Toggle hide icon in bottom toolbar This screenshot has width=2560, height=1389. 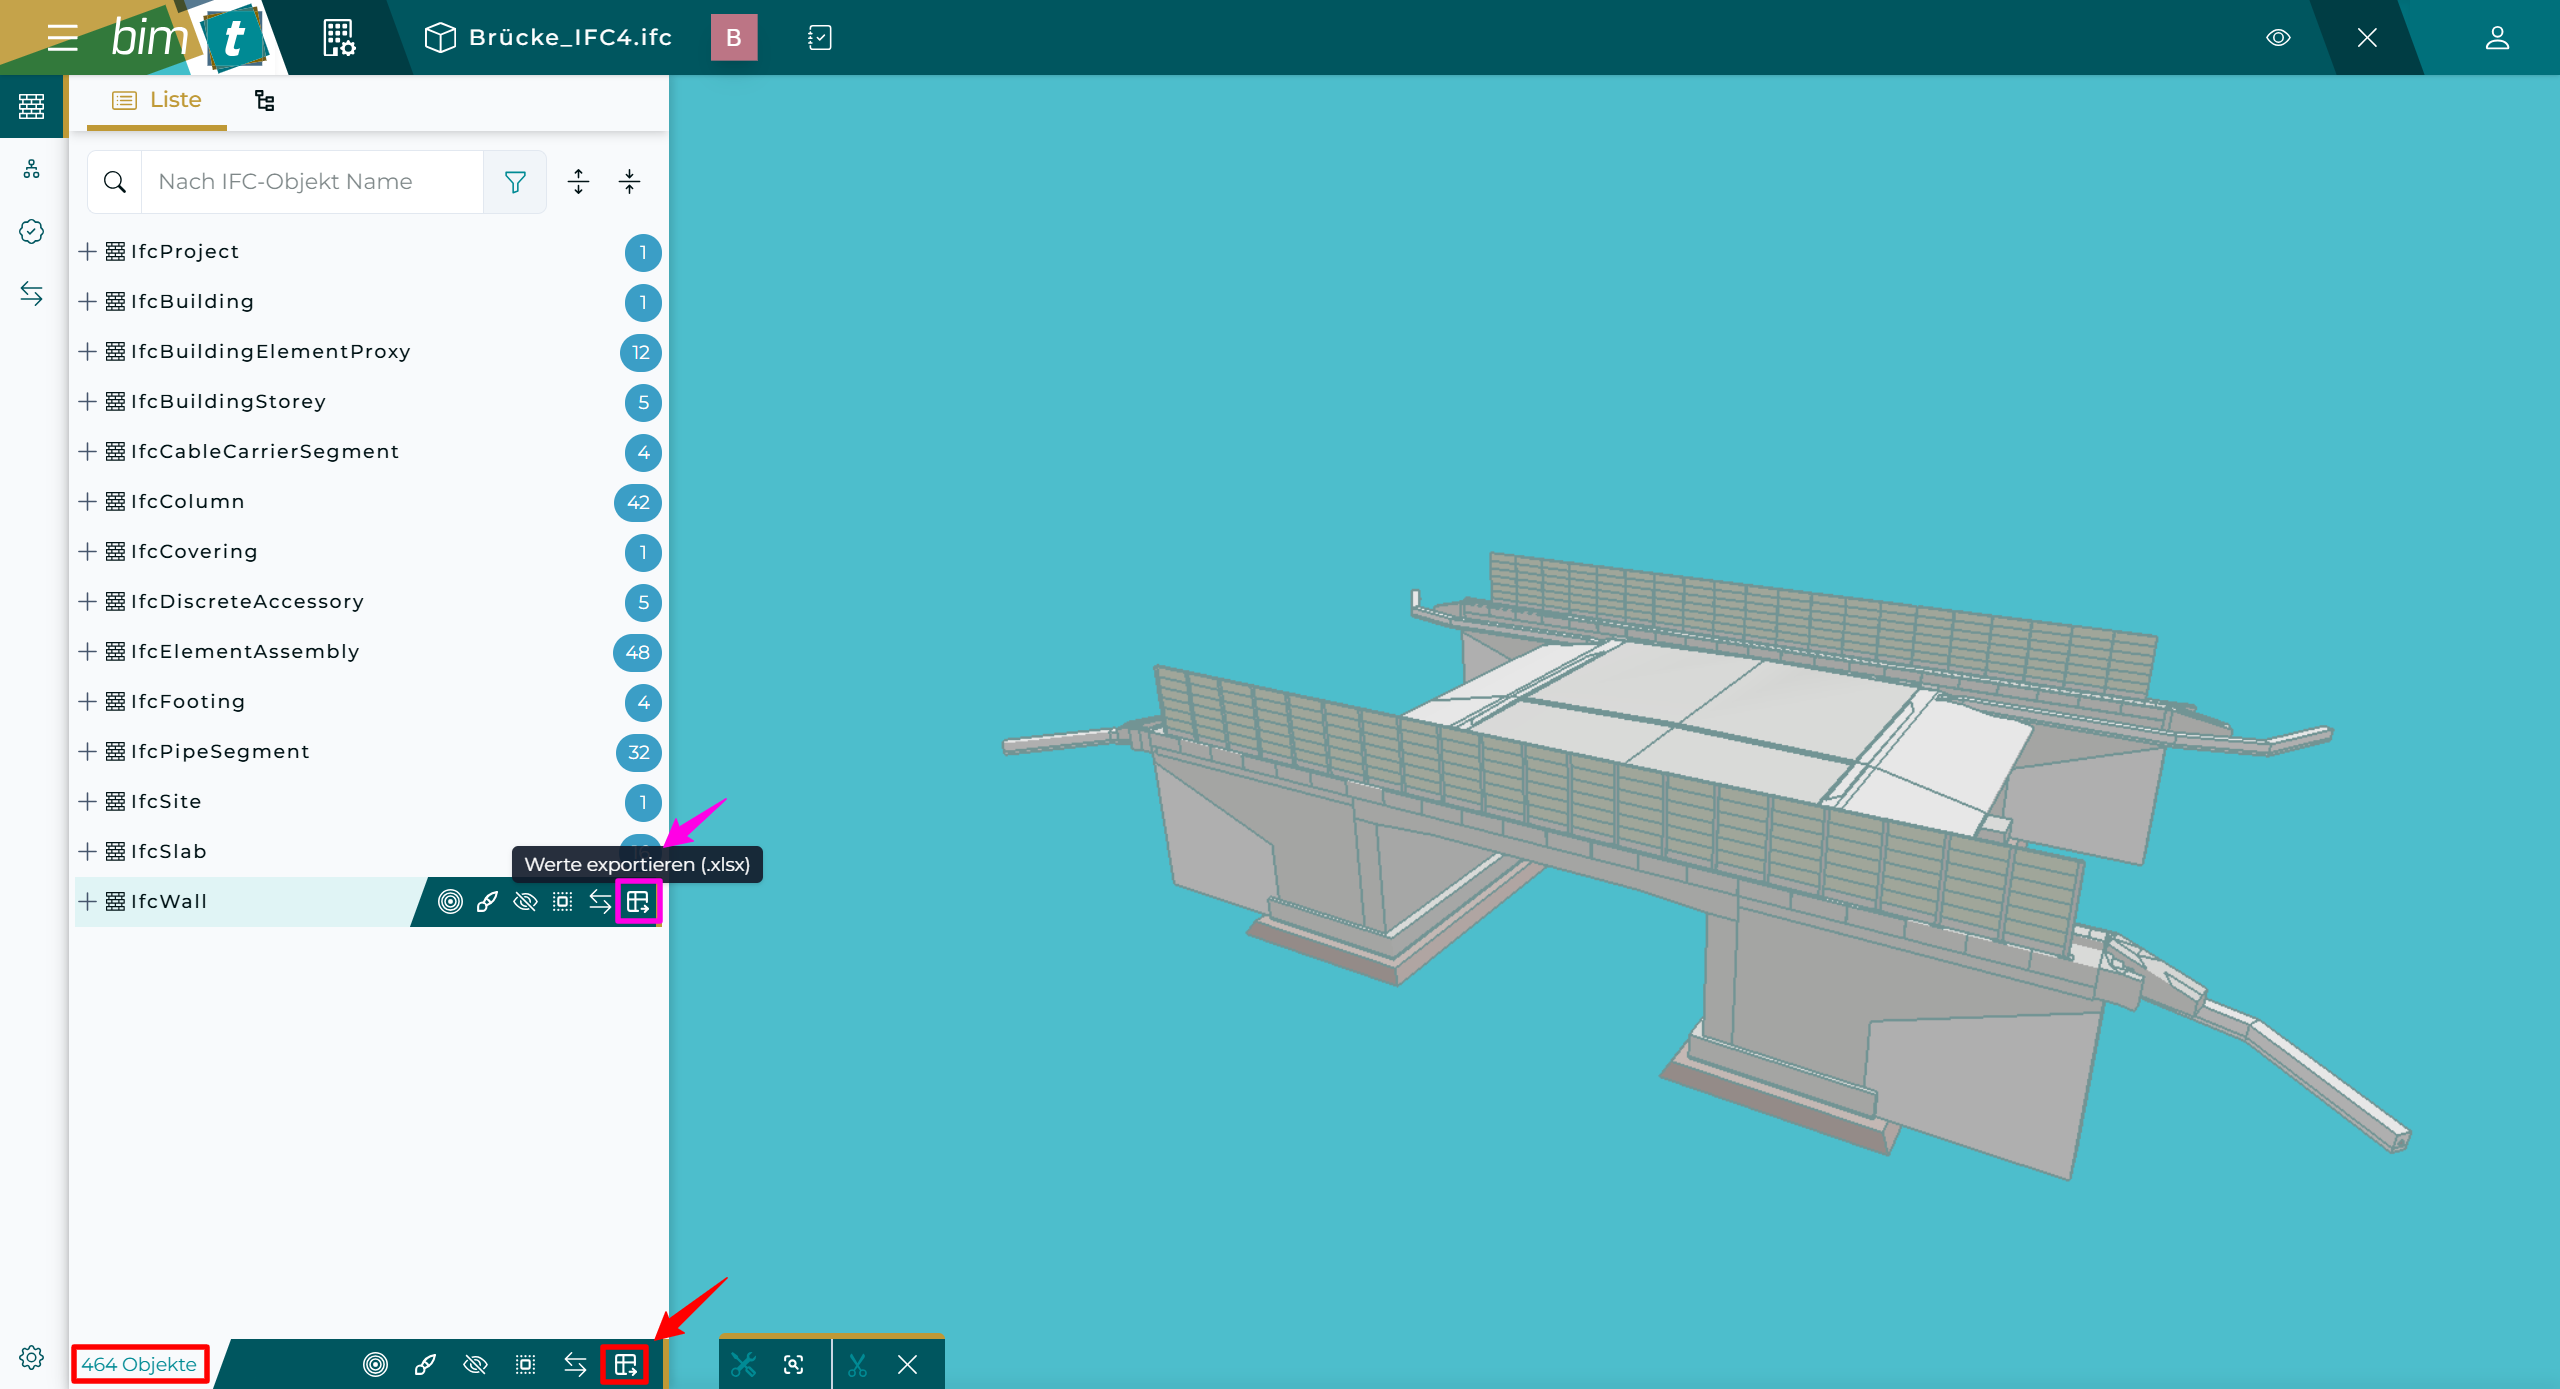point(475,1364)
